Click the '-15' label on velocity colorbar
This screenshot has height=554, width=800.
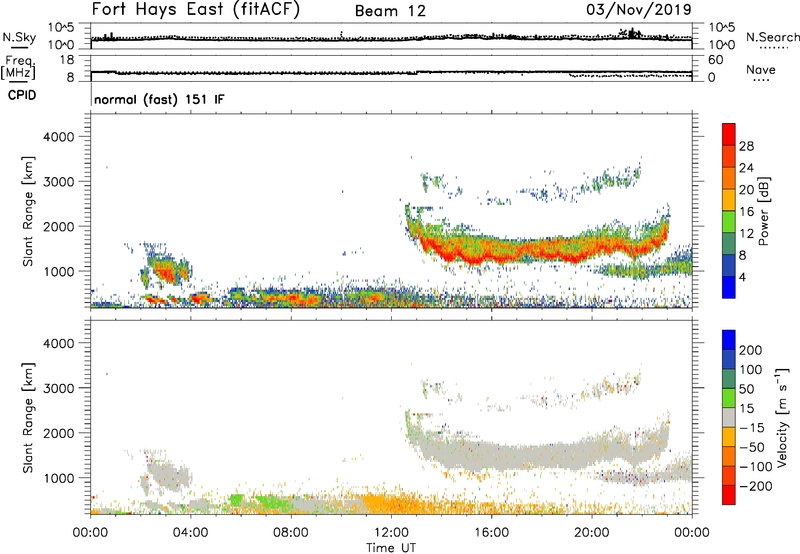tap(752, 427)
